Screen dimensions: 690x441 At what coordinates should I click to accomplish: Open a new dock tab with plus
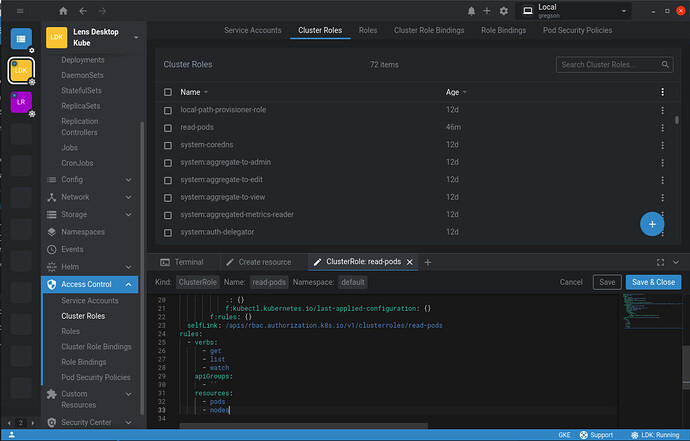(428, 262)
